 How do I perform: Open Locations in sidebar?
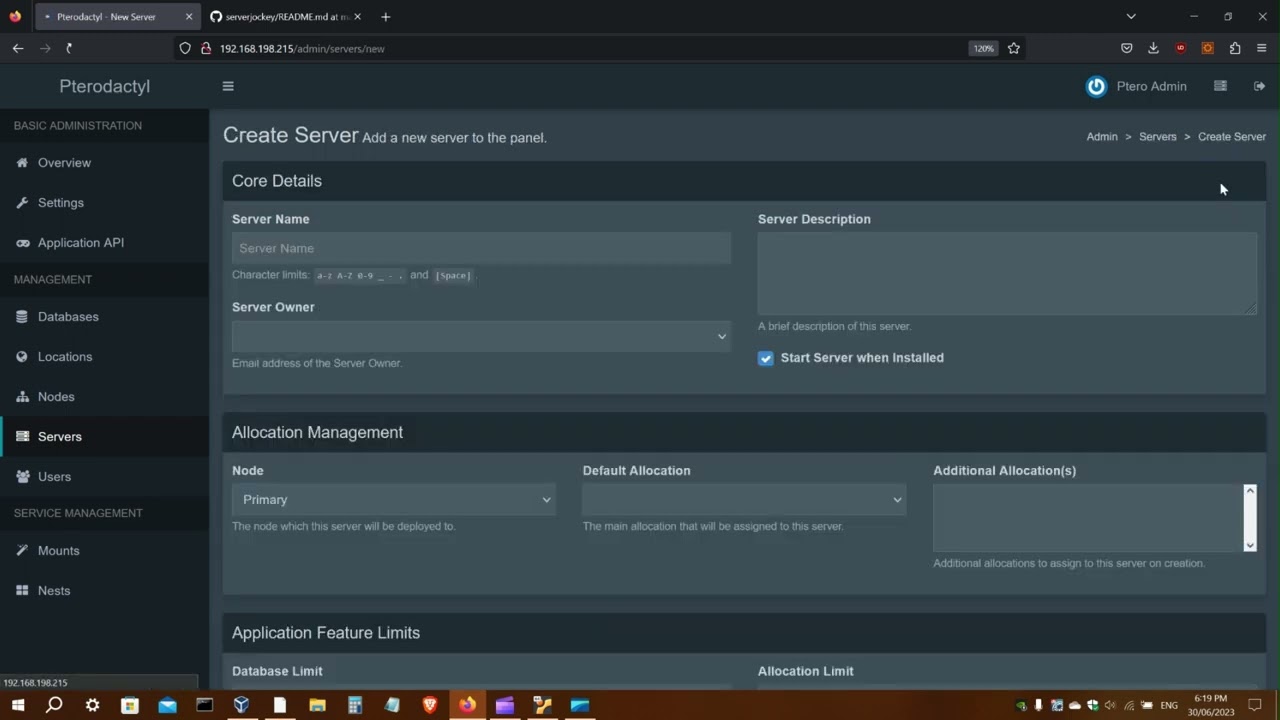tap(65, 357)
